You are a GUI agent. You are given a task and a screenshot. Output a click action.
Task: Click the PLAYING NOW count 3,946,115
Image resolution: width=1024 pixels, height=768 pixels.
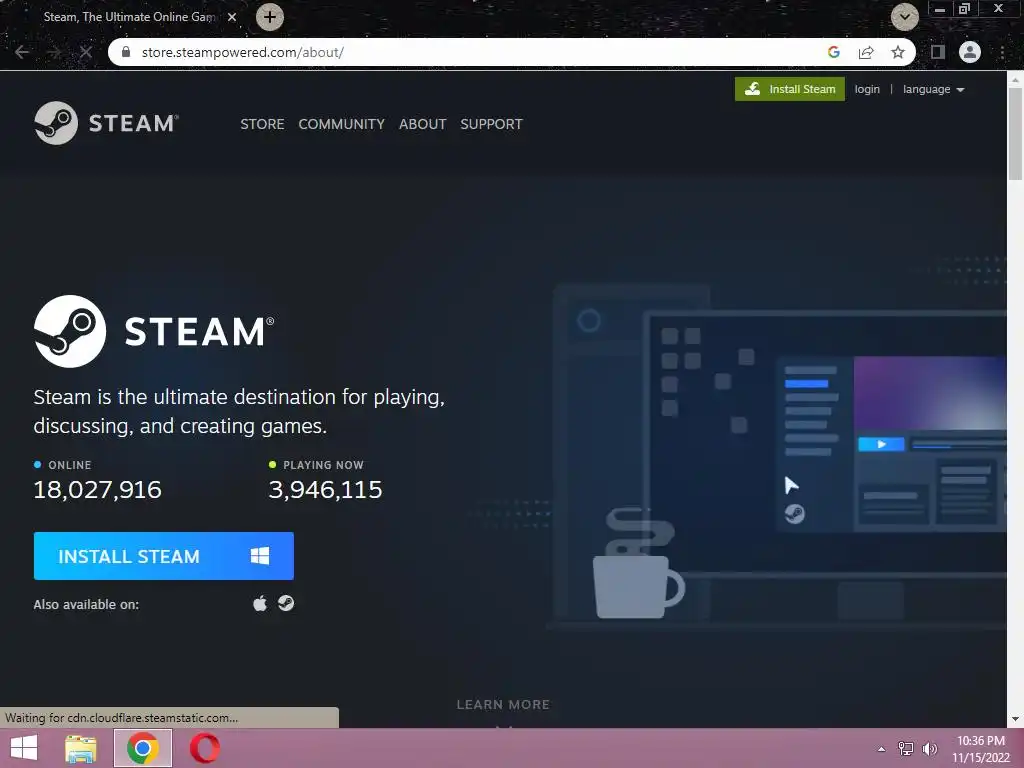click(x=325, y=490)
